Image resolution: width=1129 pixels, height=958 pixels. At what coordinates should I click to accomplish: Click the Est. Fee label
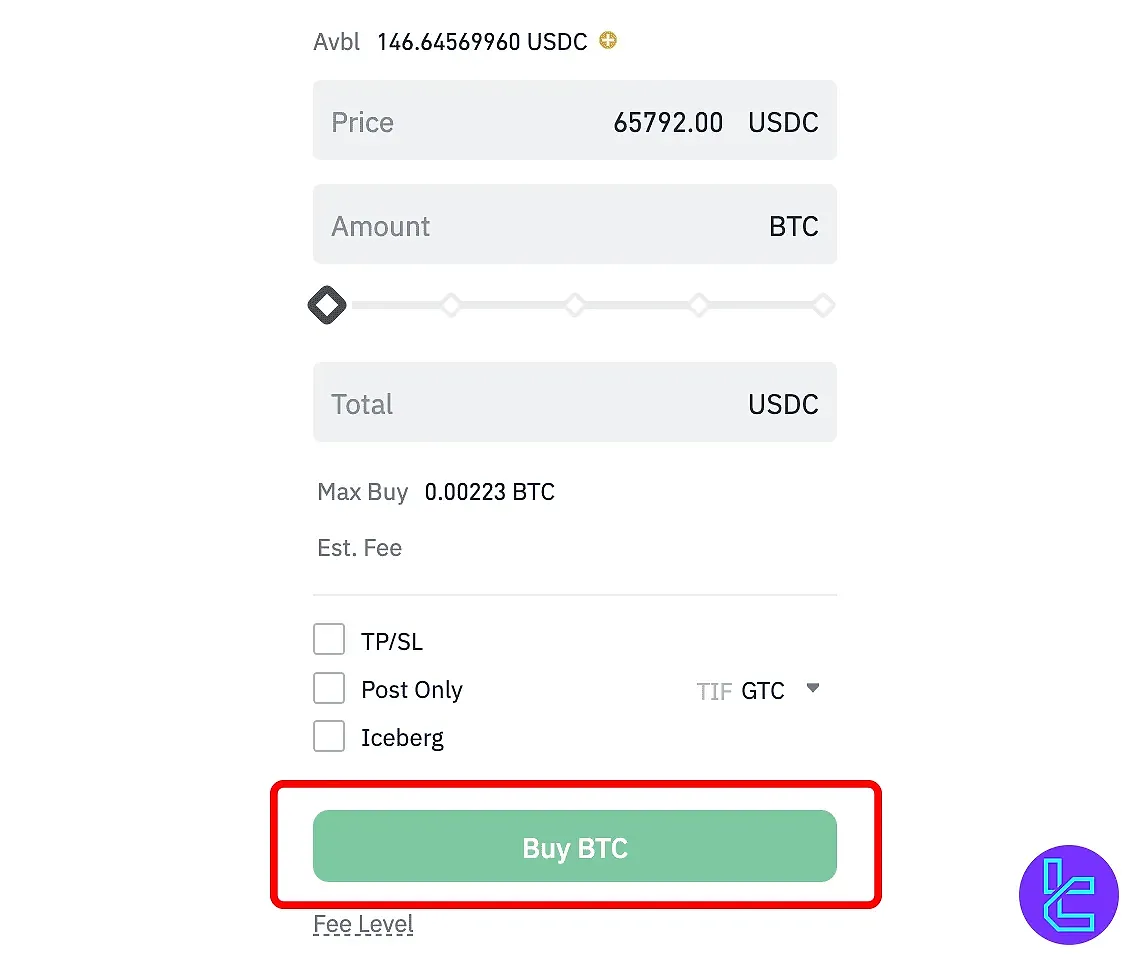pyautogui.click(x=359, y=547)
